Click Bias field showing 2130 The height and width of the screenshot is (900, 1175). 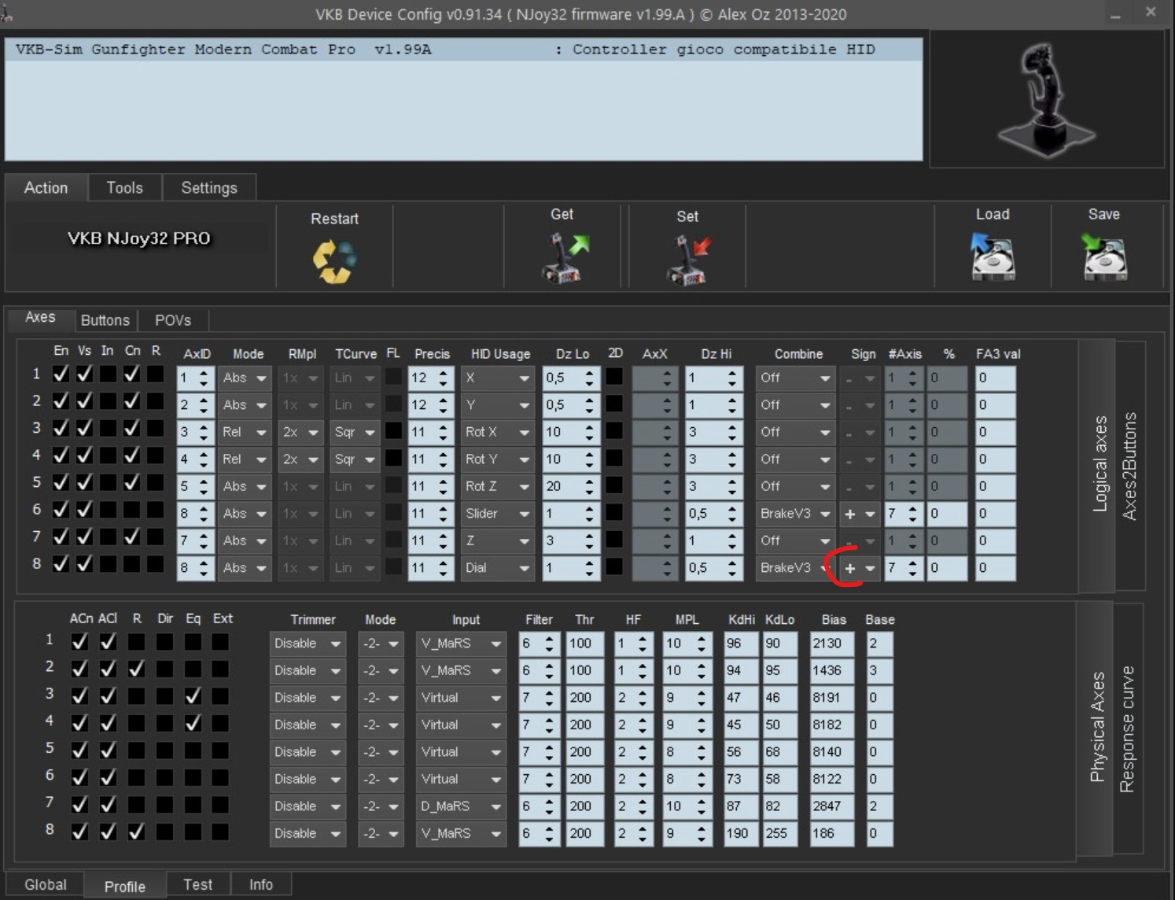pos(832,644)
